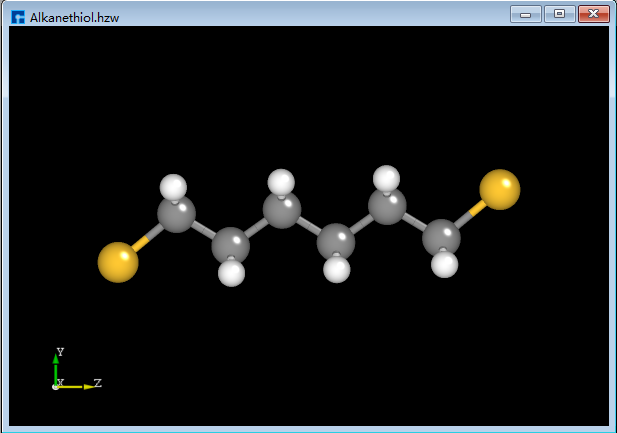Click the Alkanethiol.hzw window title text
This screenshot has height=433, width=617.
tap(75, 17)
